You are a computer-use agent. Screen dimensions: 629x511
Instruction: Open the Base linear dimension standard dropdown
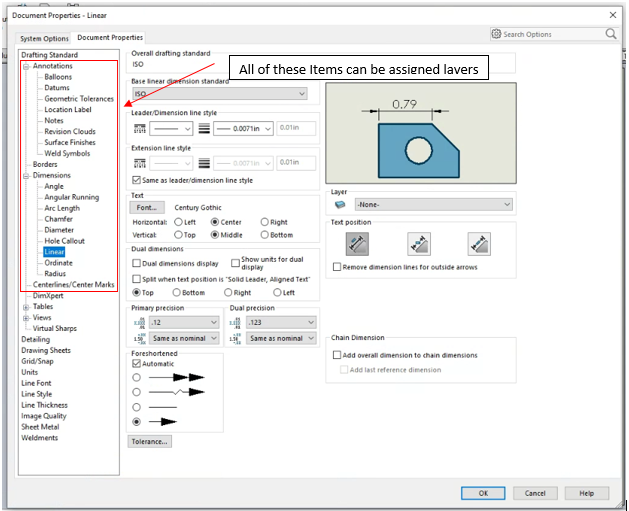(x=219, y=94)
